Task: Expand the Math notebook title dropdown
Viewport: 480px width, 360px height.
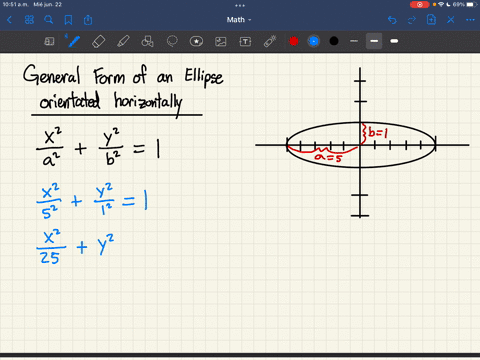Action: coord(239,20)
